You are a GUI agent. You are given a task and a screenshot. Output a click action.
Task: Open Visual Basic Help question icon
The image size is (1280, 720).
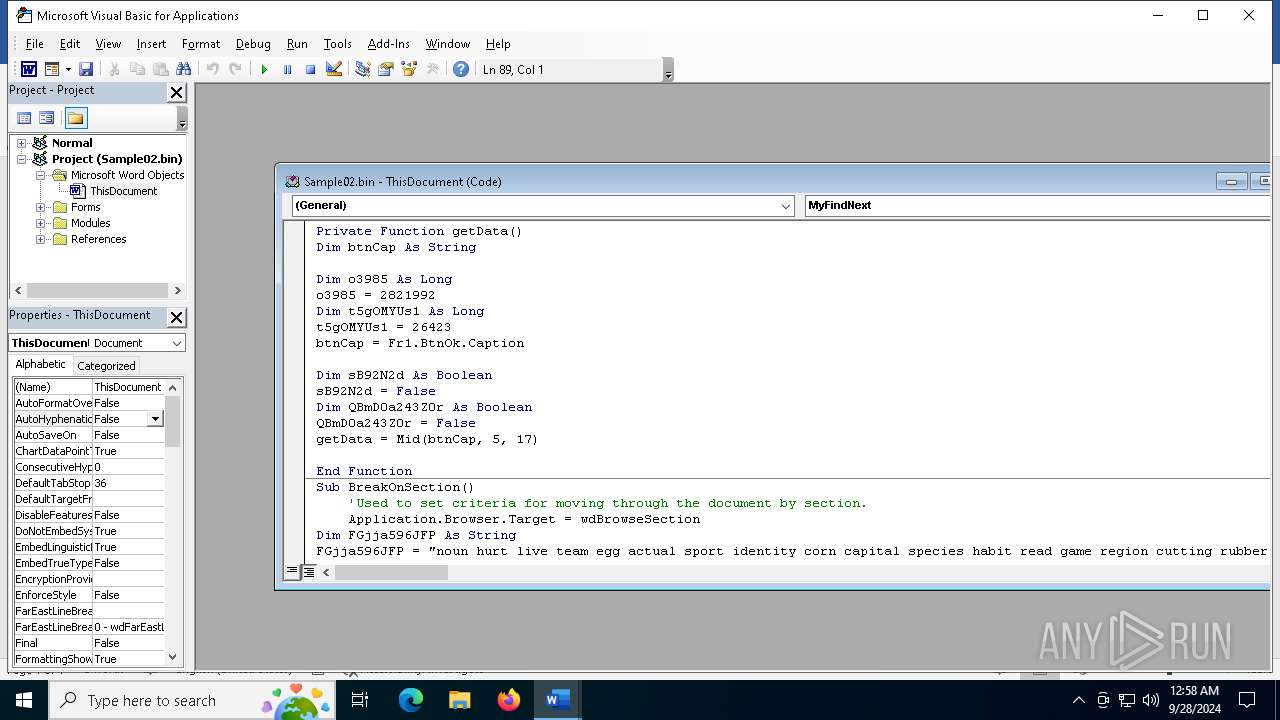point(460,69)
